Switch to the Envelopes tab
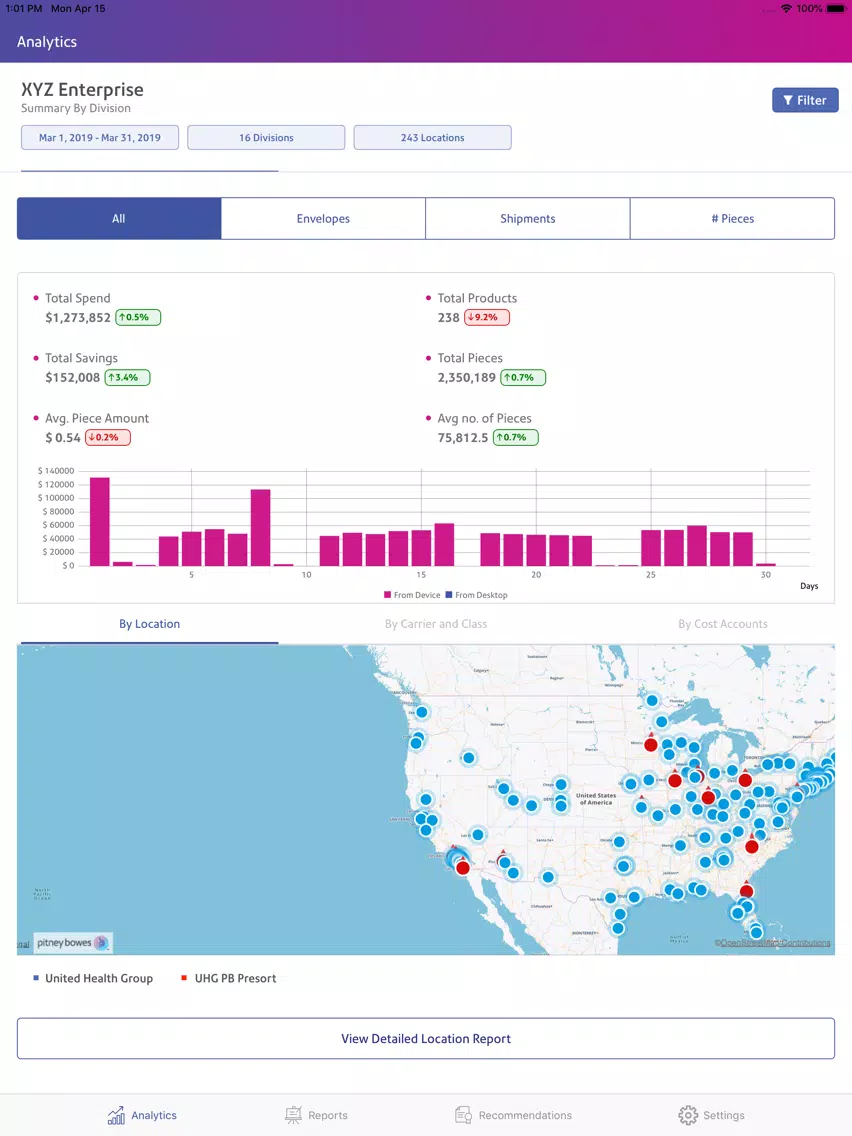The image size is (852, 1136). click(323, 218)
